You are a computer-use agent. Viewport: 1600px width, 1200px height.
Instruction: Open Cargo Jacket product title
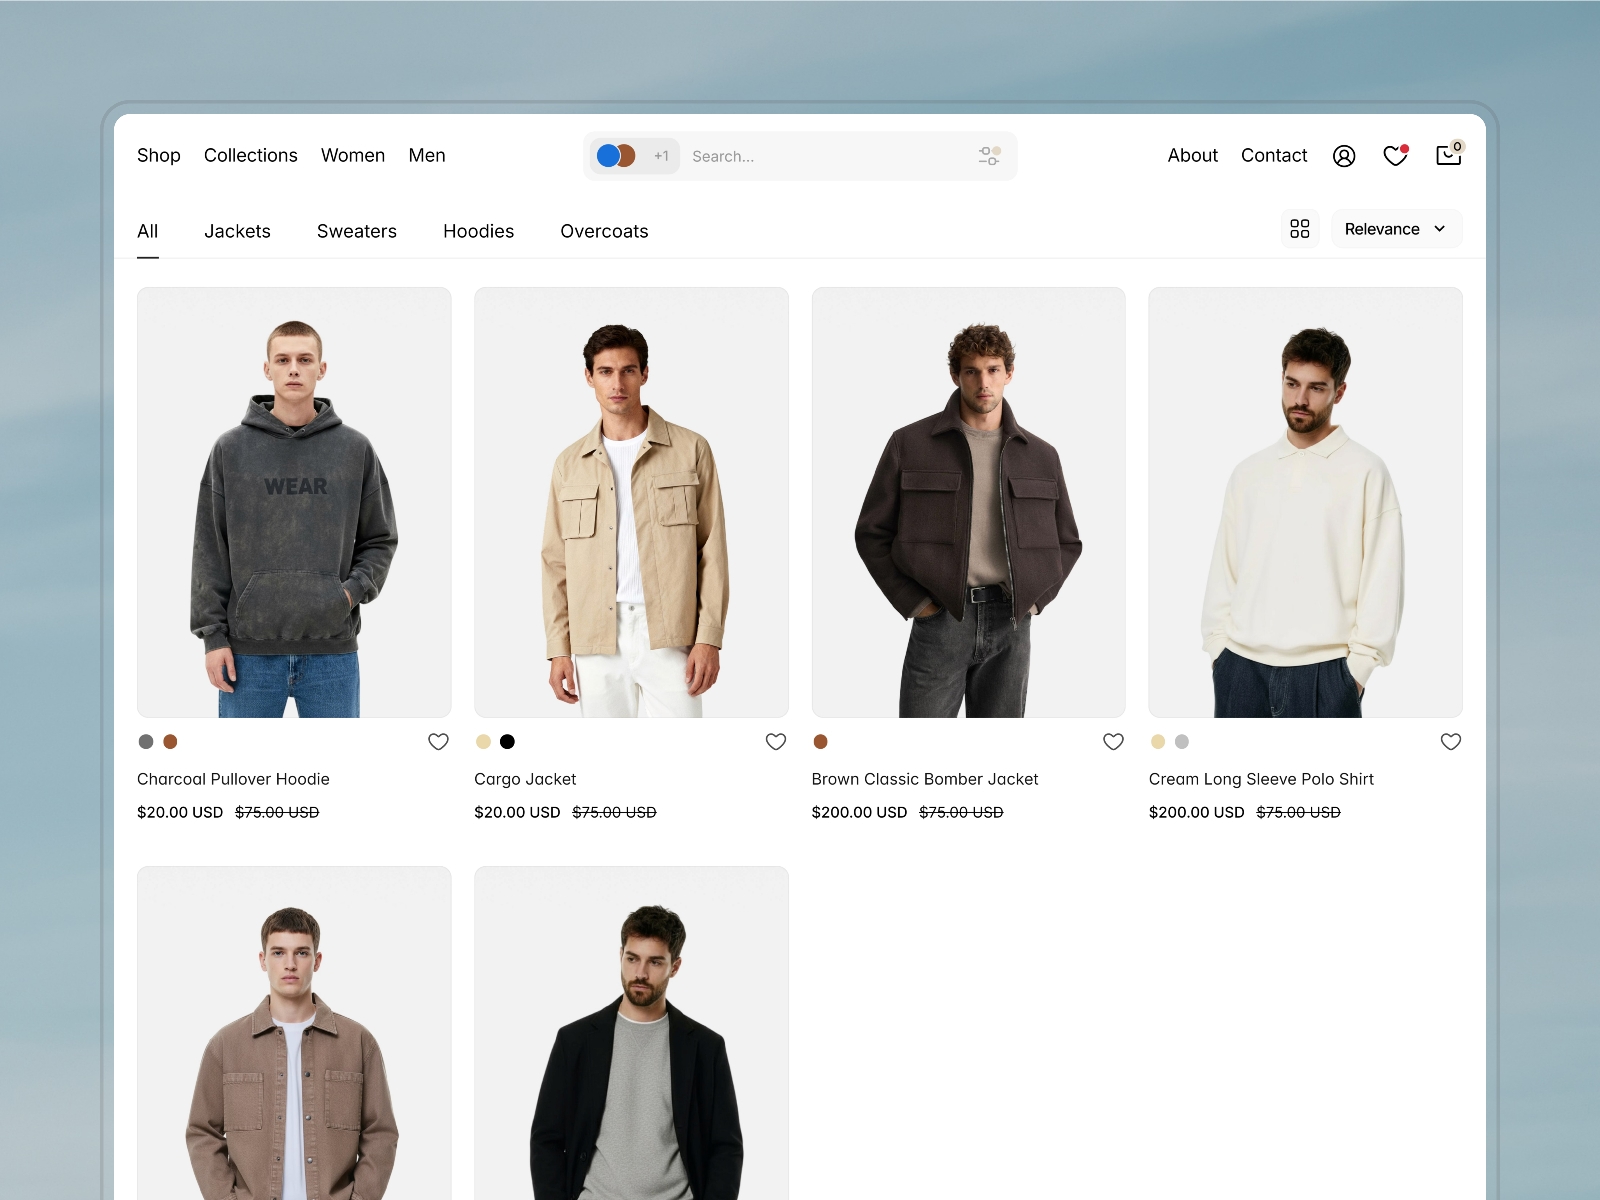[525, 779]
